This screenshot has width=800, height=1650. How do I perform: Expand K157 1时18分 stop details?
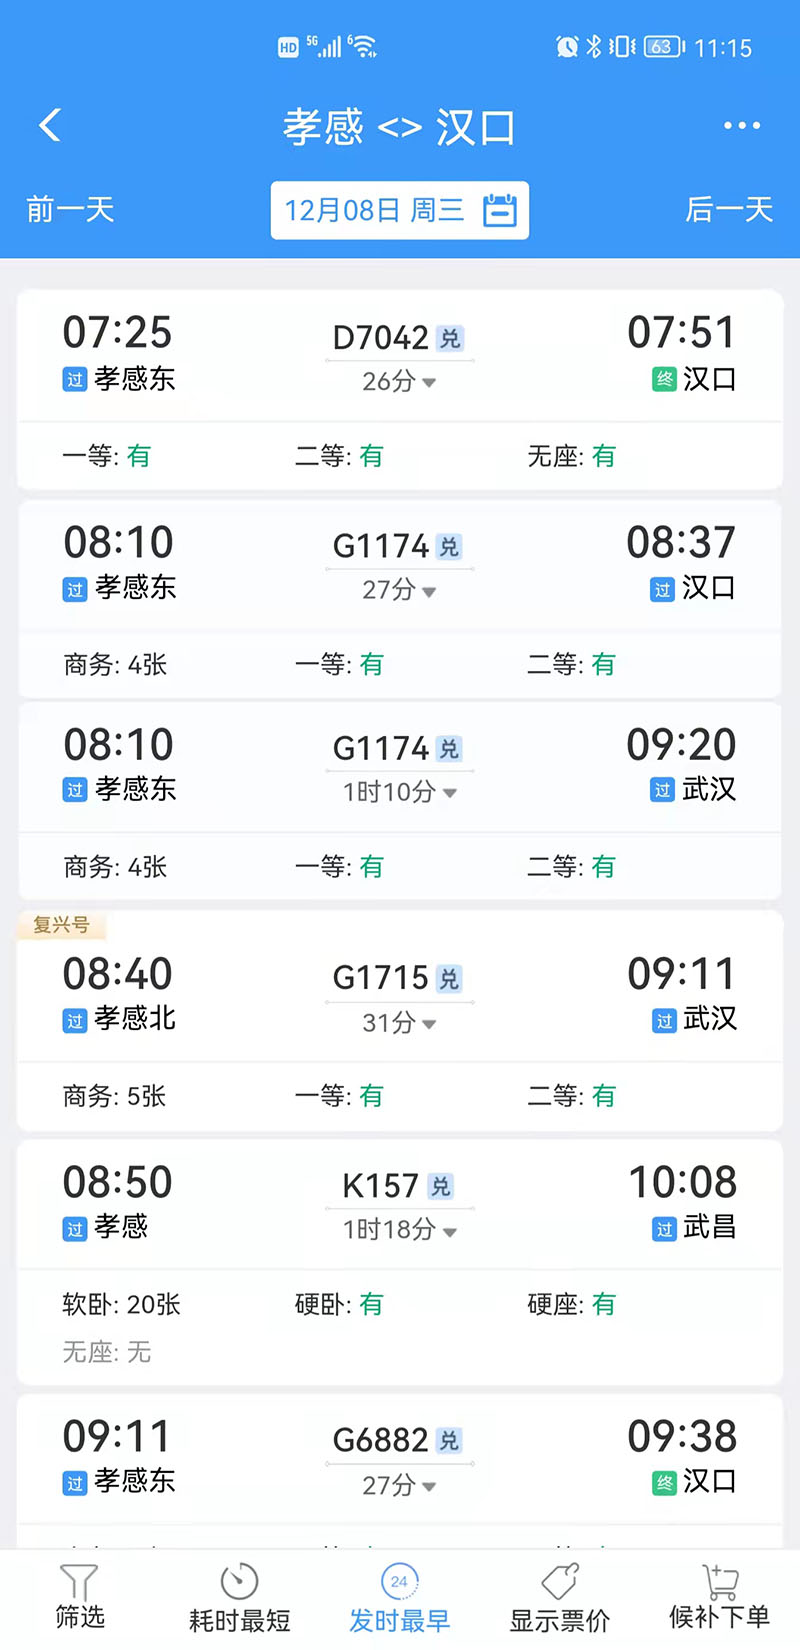[x=450, y=1232]
